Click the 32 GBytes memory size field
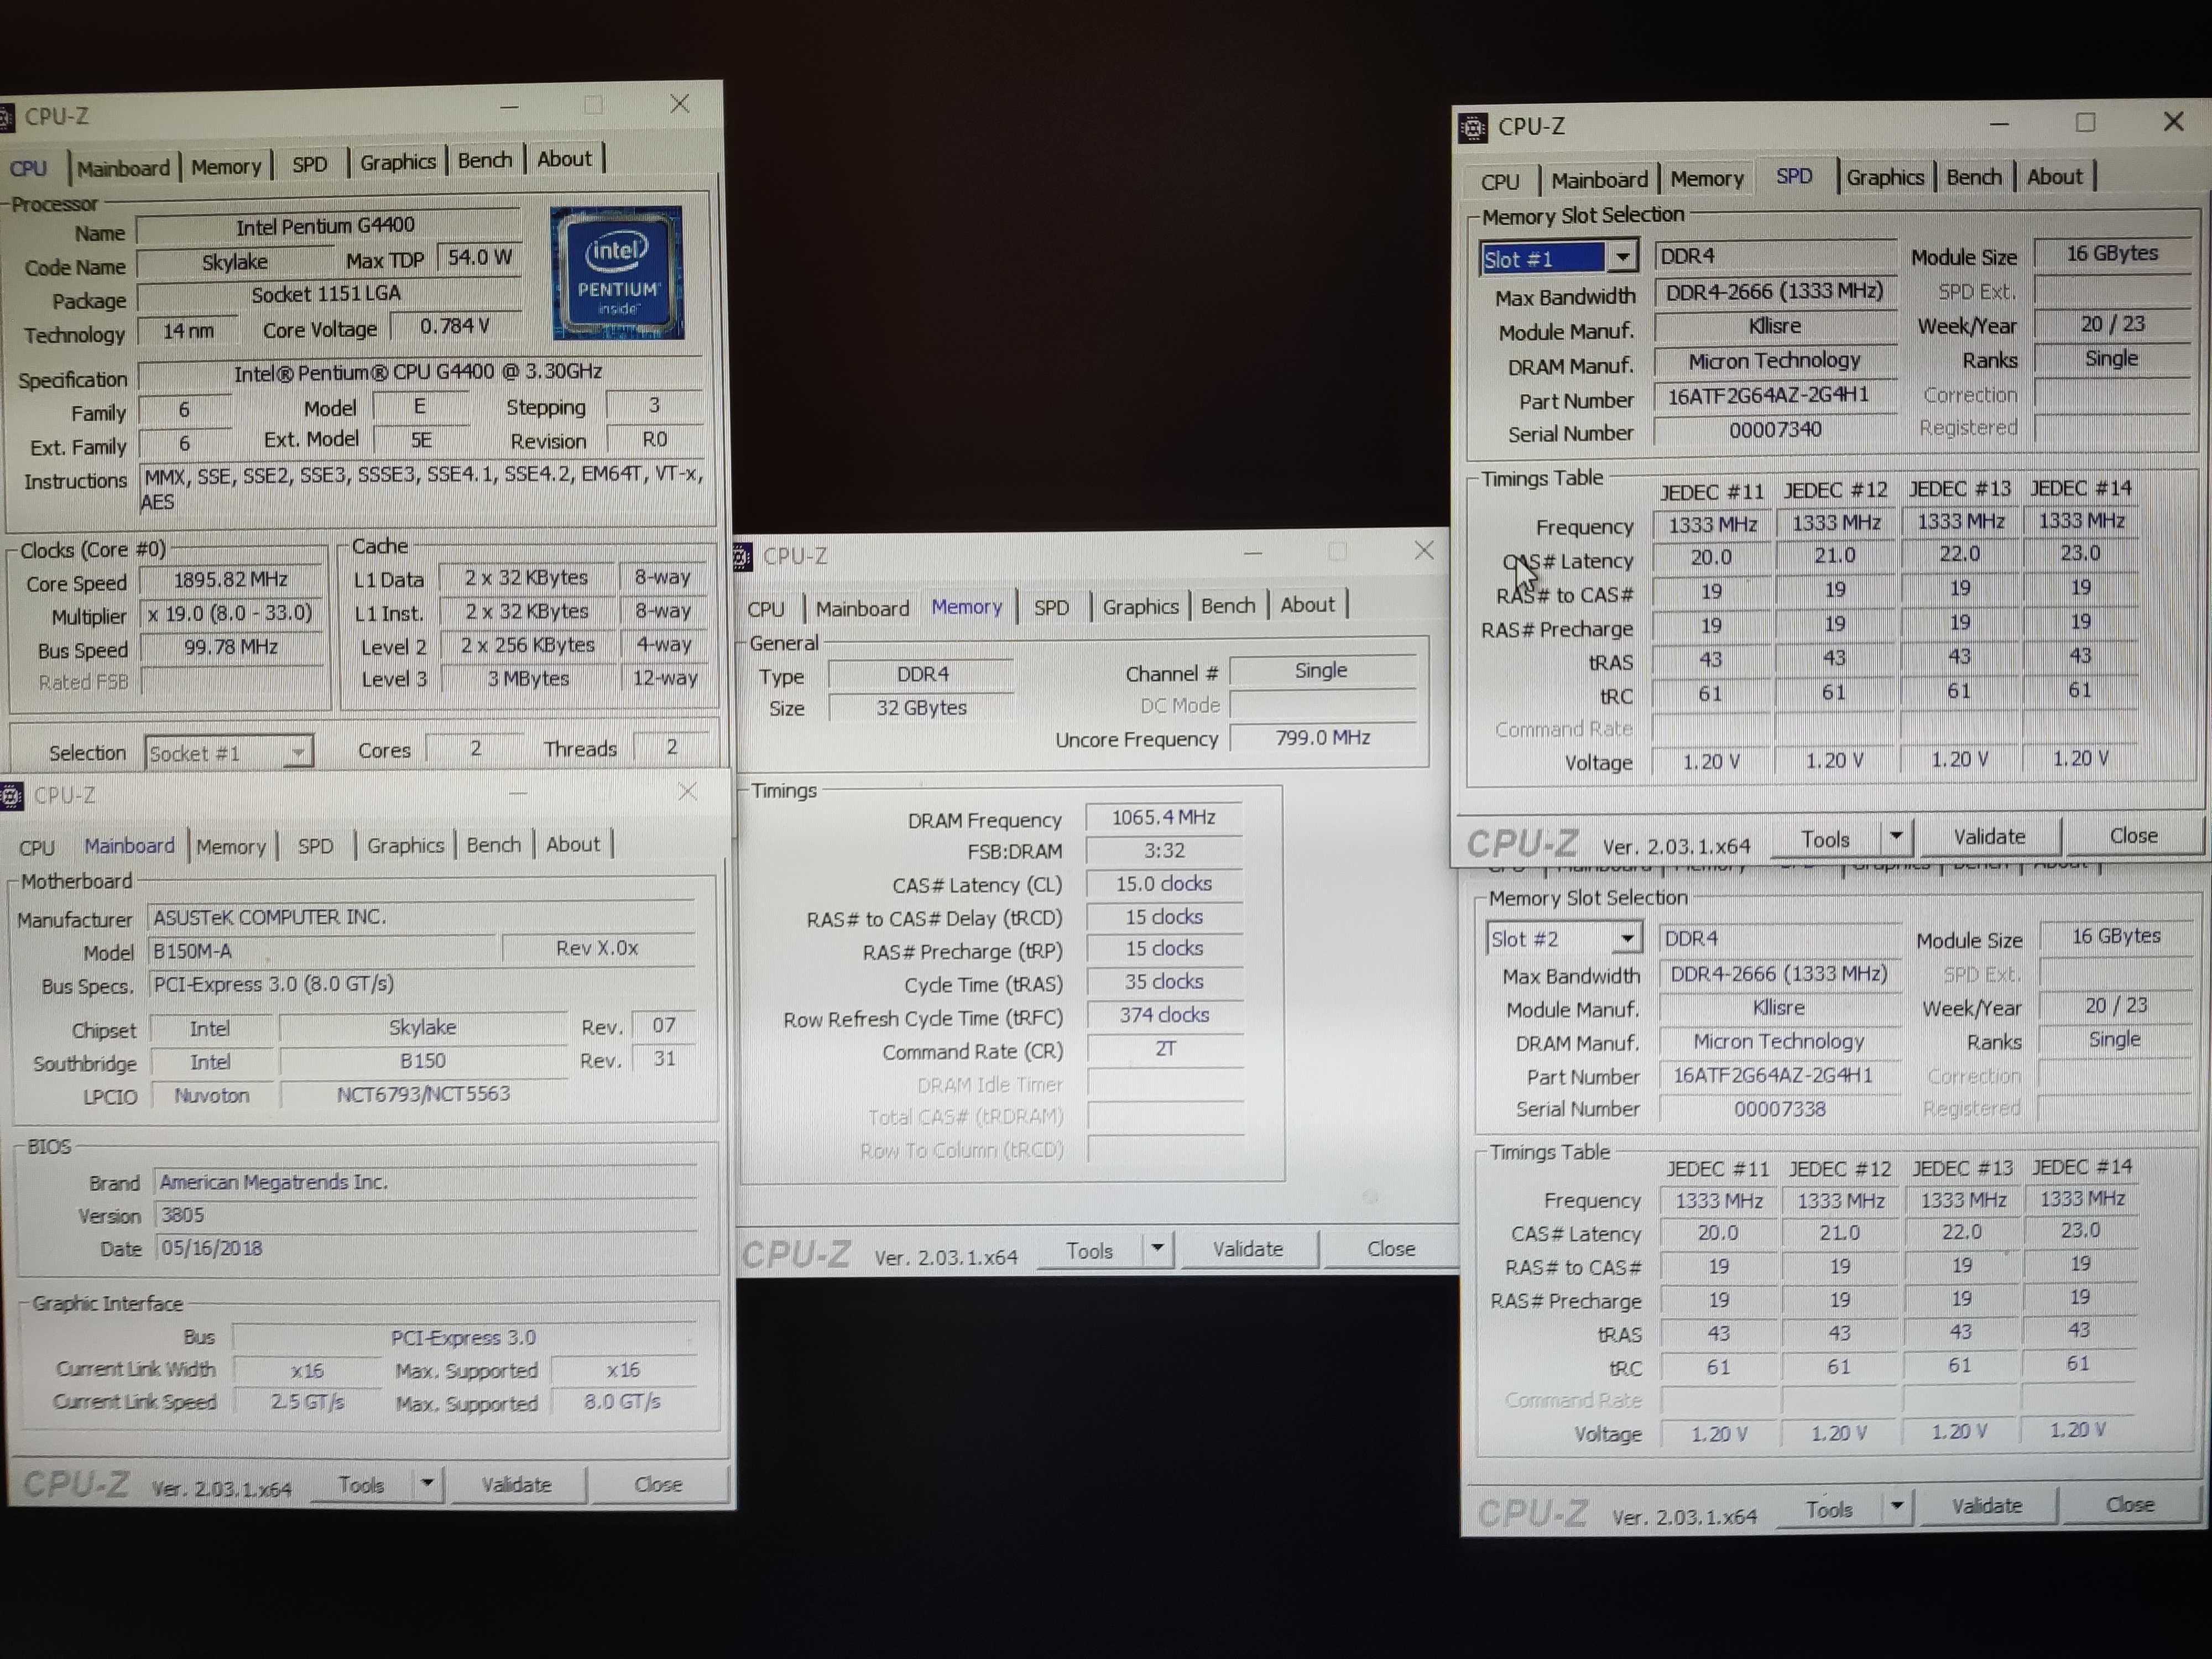Viewport: 2212px width, 1659px height. tap(921, 707)
